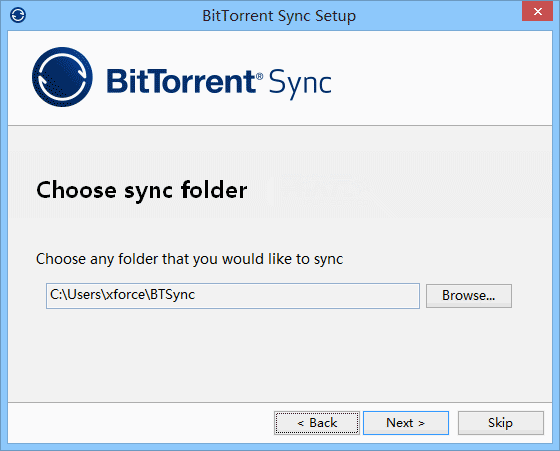Click the blank band right of Choose sync folder
Screen dimensions: 560x451
click(400, 190)
